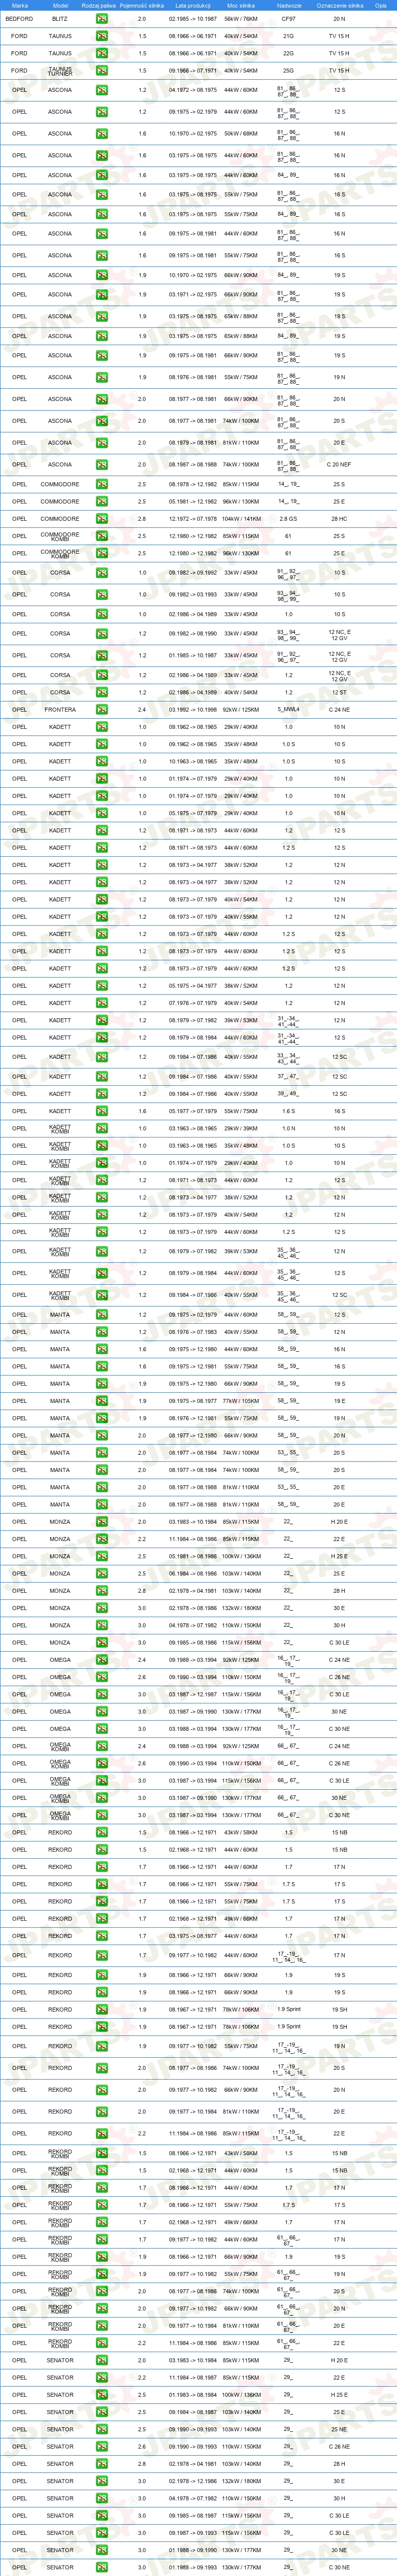This screenshot has height=2576, width=397.
Task: Click the fuel icon in the BEDFORD BLITZ row
Action: [102, 19]
